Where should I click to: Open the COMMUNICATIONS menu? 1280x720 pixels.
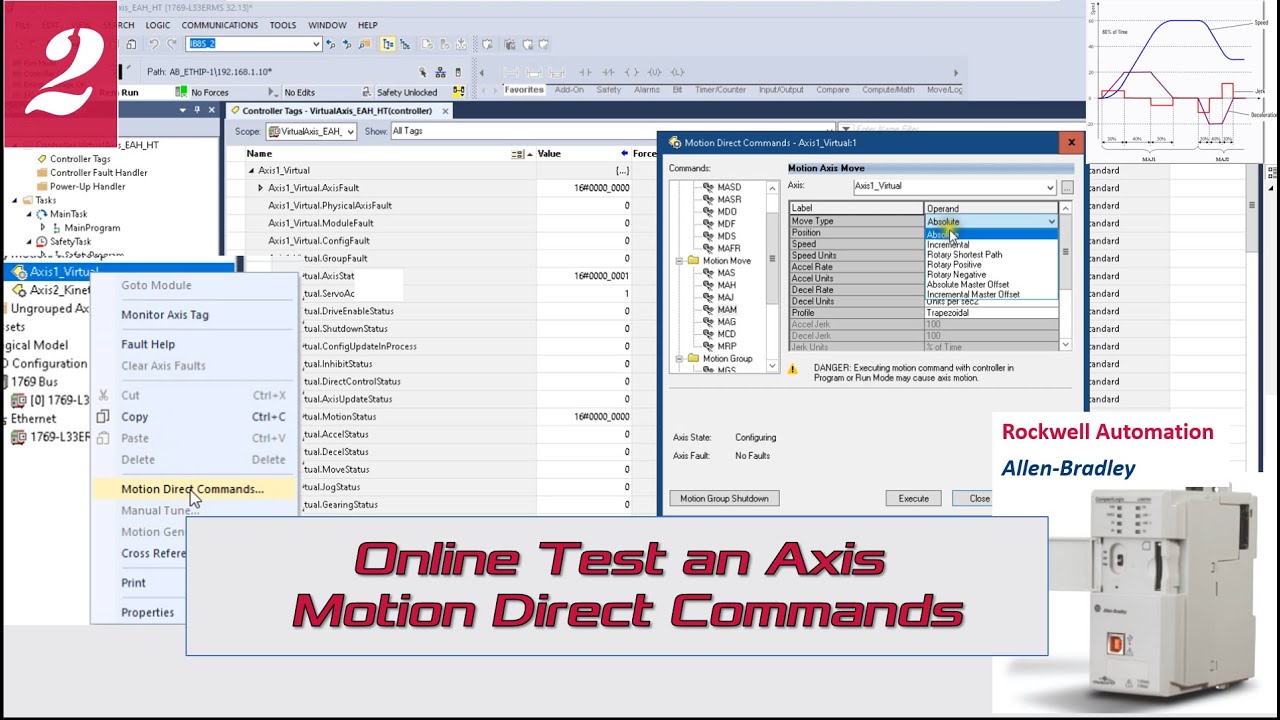220,25
